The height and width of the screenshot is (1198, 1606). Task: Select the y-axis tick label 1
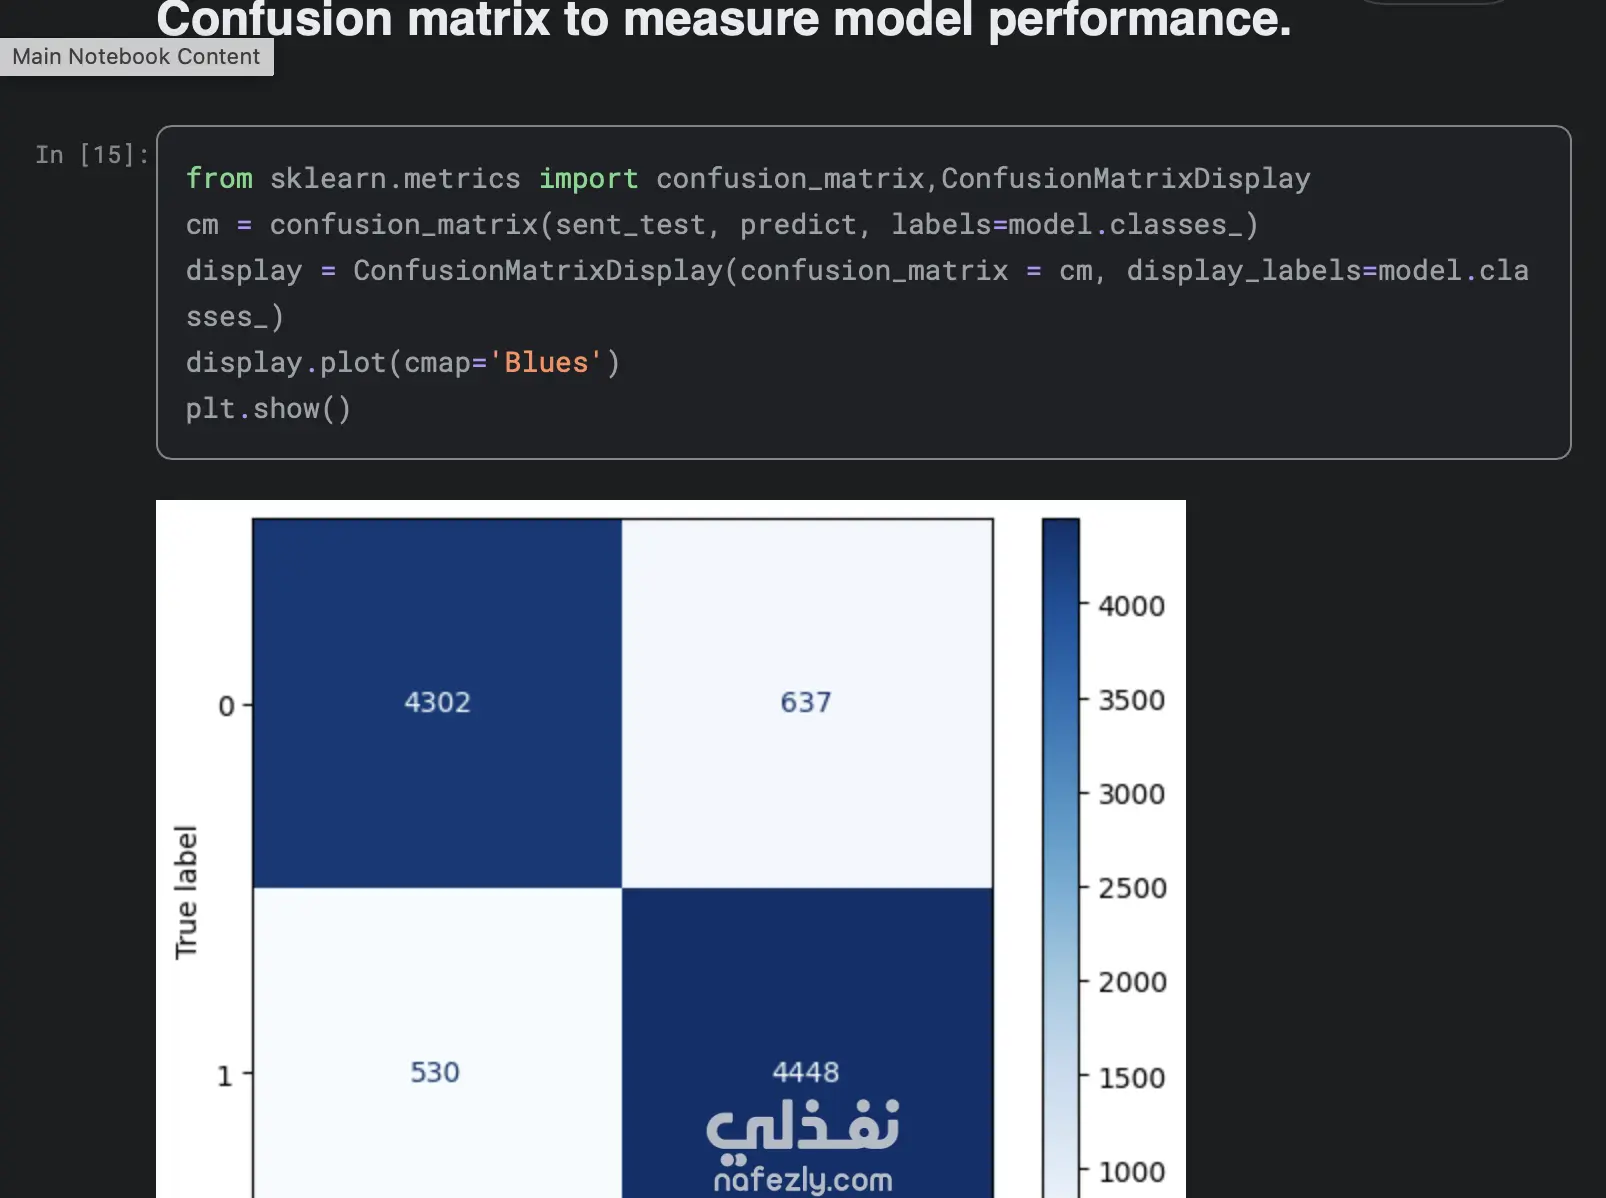225,1076
